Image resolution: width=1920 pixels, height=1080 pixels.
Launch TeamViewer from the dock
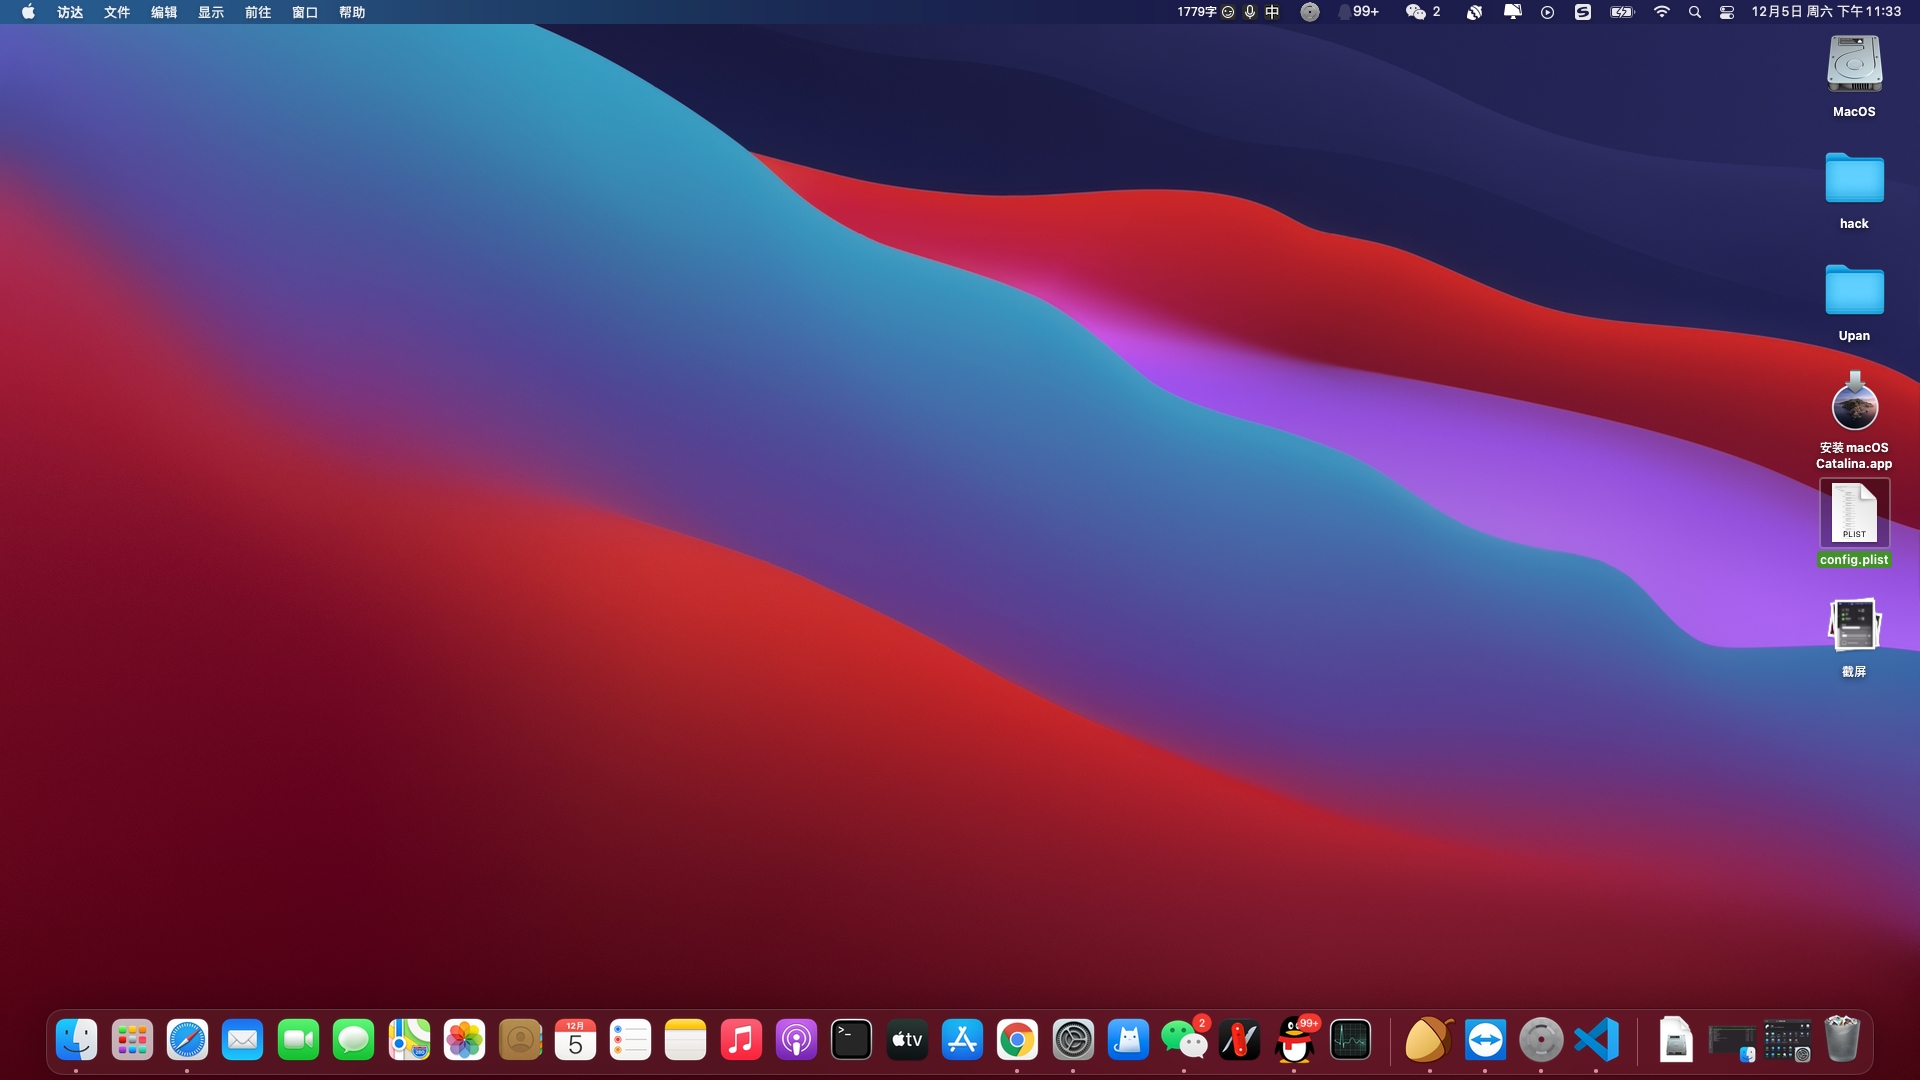[1485, 1041]
